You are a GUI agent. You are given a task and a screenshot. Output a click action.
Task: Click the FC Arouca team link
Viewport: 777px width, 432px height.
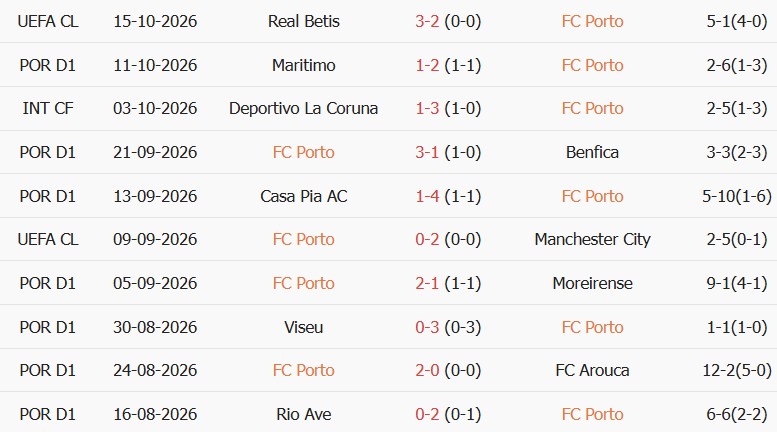point(592,370)
